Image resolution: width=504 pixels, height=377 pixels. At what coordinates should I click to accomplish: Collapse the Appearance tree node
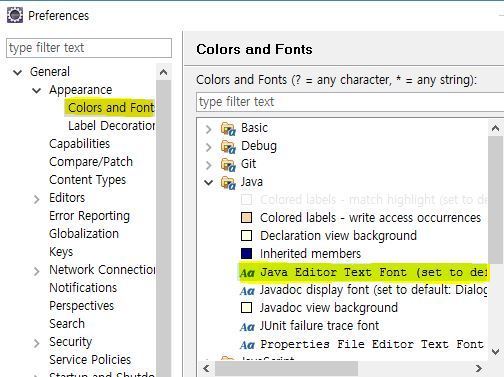click(x=37, y=90)
